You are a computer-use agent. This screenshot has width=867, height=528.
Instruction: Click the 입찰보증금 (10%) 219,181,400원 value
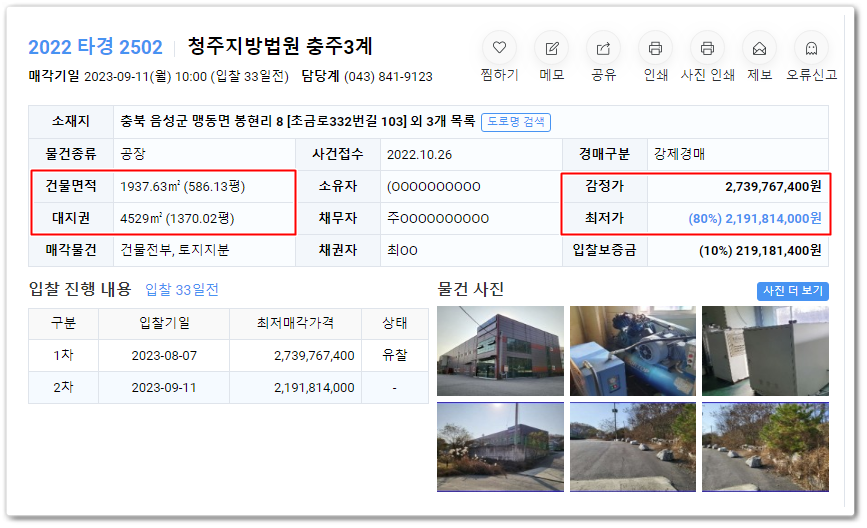pyautogui.click(x=760, y=250)
